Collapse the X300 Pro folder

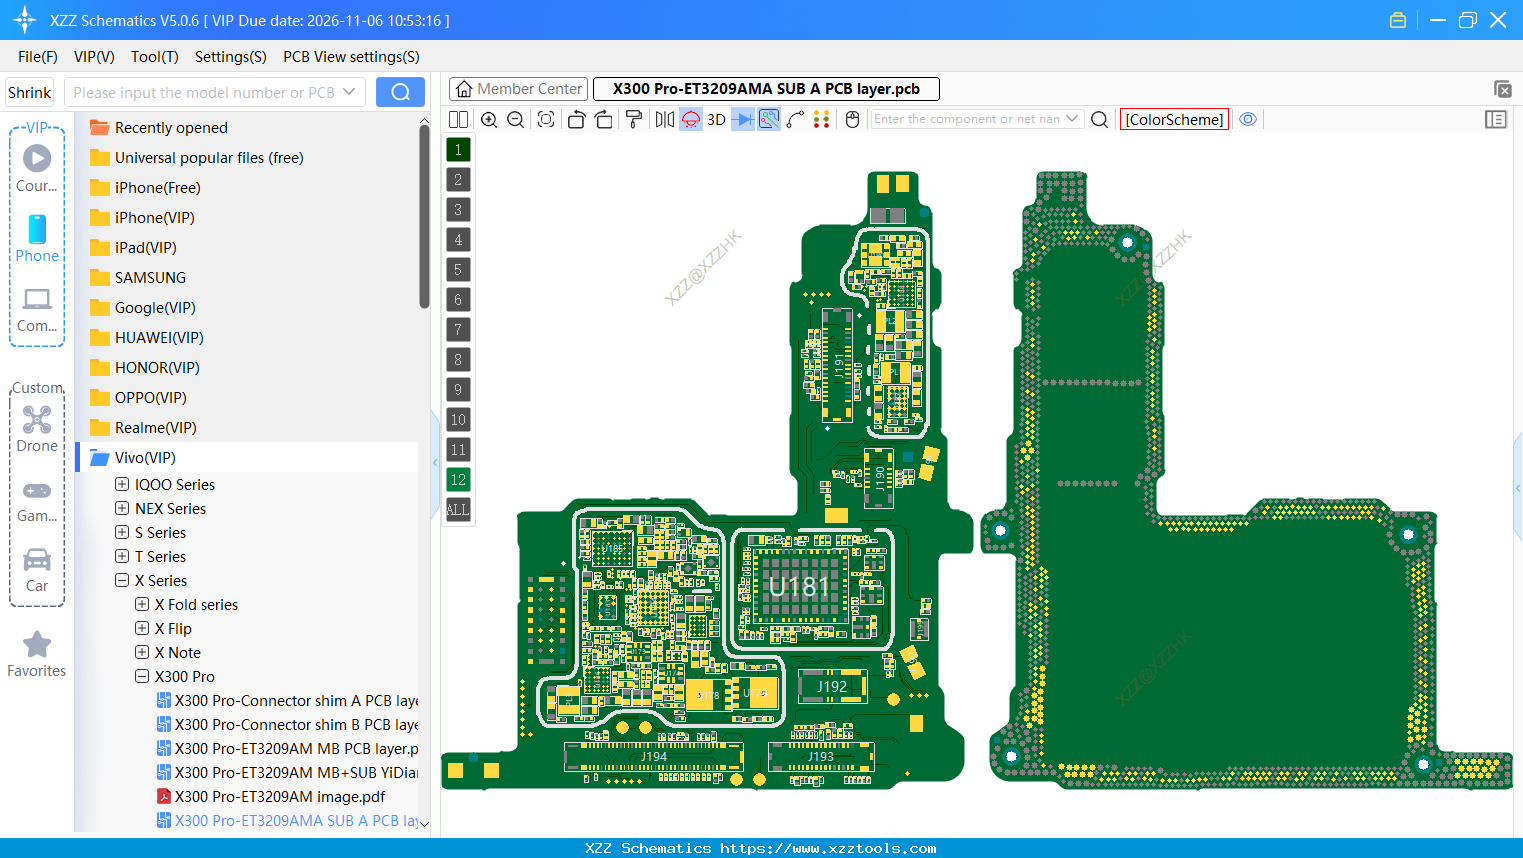(142, 676)
